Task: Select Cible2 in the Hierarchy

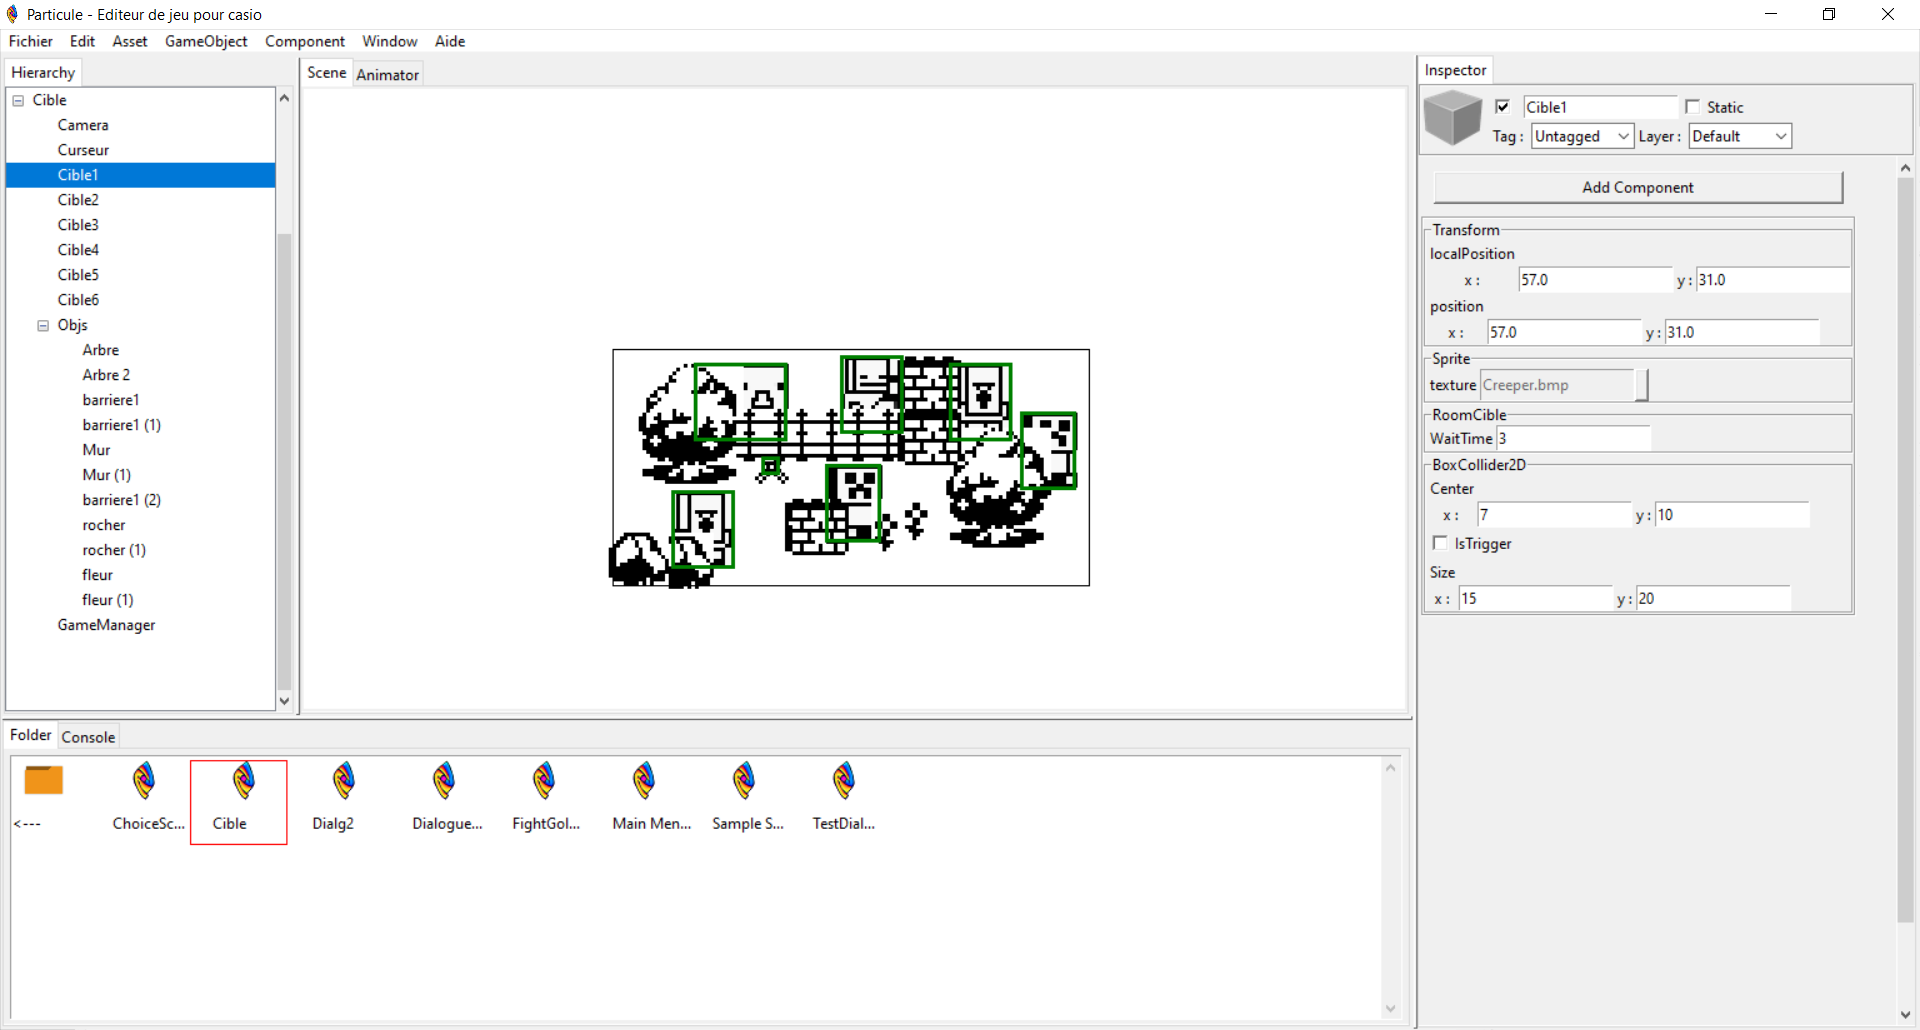Action: (78, 200)
